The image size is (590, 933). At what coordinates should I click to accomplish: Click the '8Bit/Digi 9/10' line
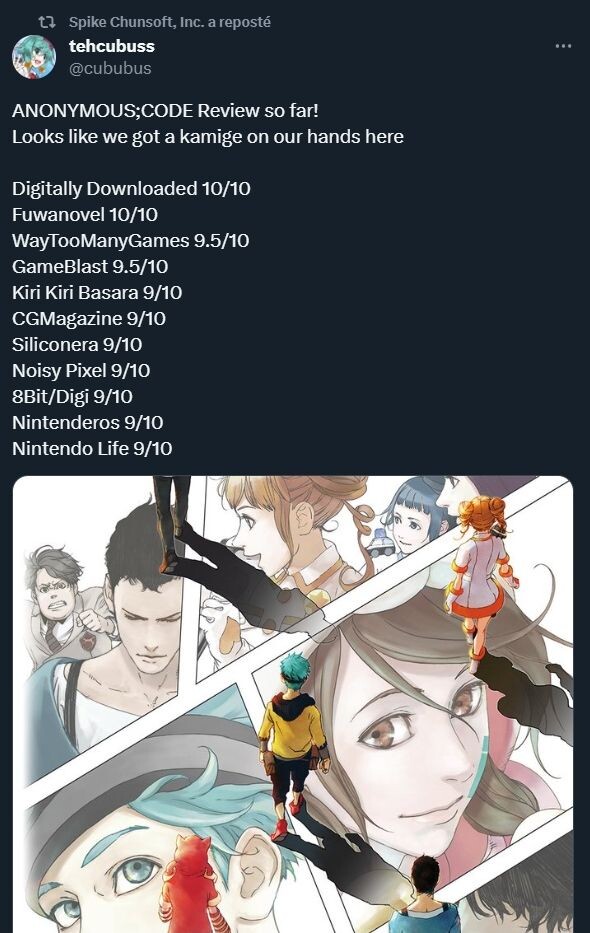[x=73, y=396]
